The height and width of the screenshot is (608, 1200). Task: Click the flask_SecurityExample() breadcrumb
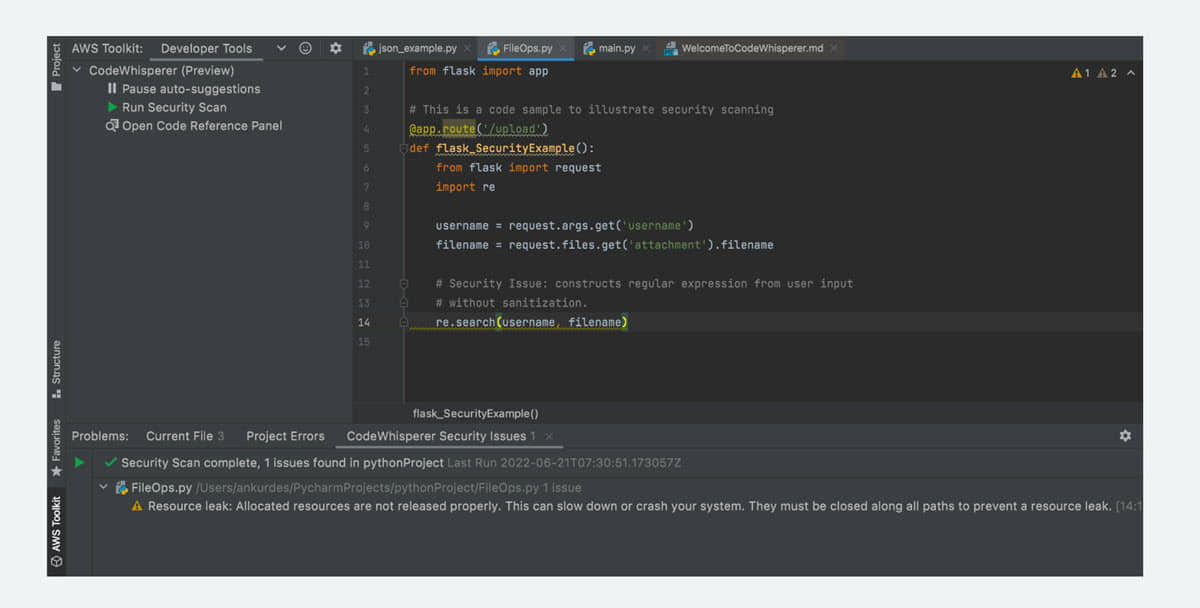pos(476,413)
